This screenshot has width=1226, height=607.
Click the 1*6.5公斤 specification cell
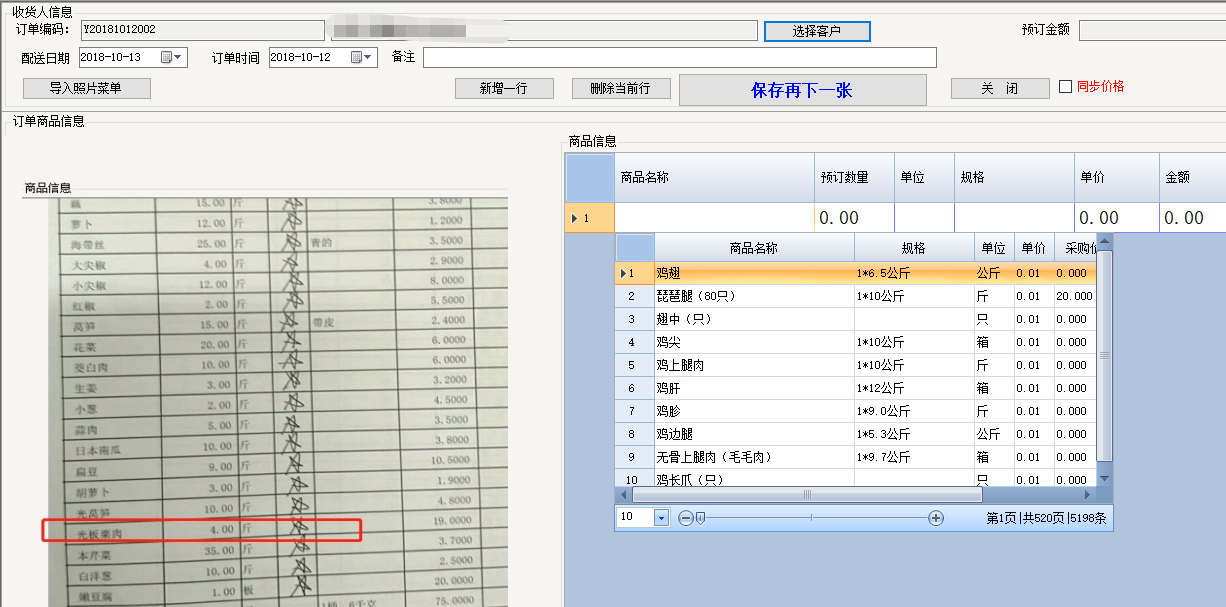(x=914, y=273)
